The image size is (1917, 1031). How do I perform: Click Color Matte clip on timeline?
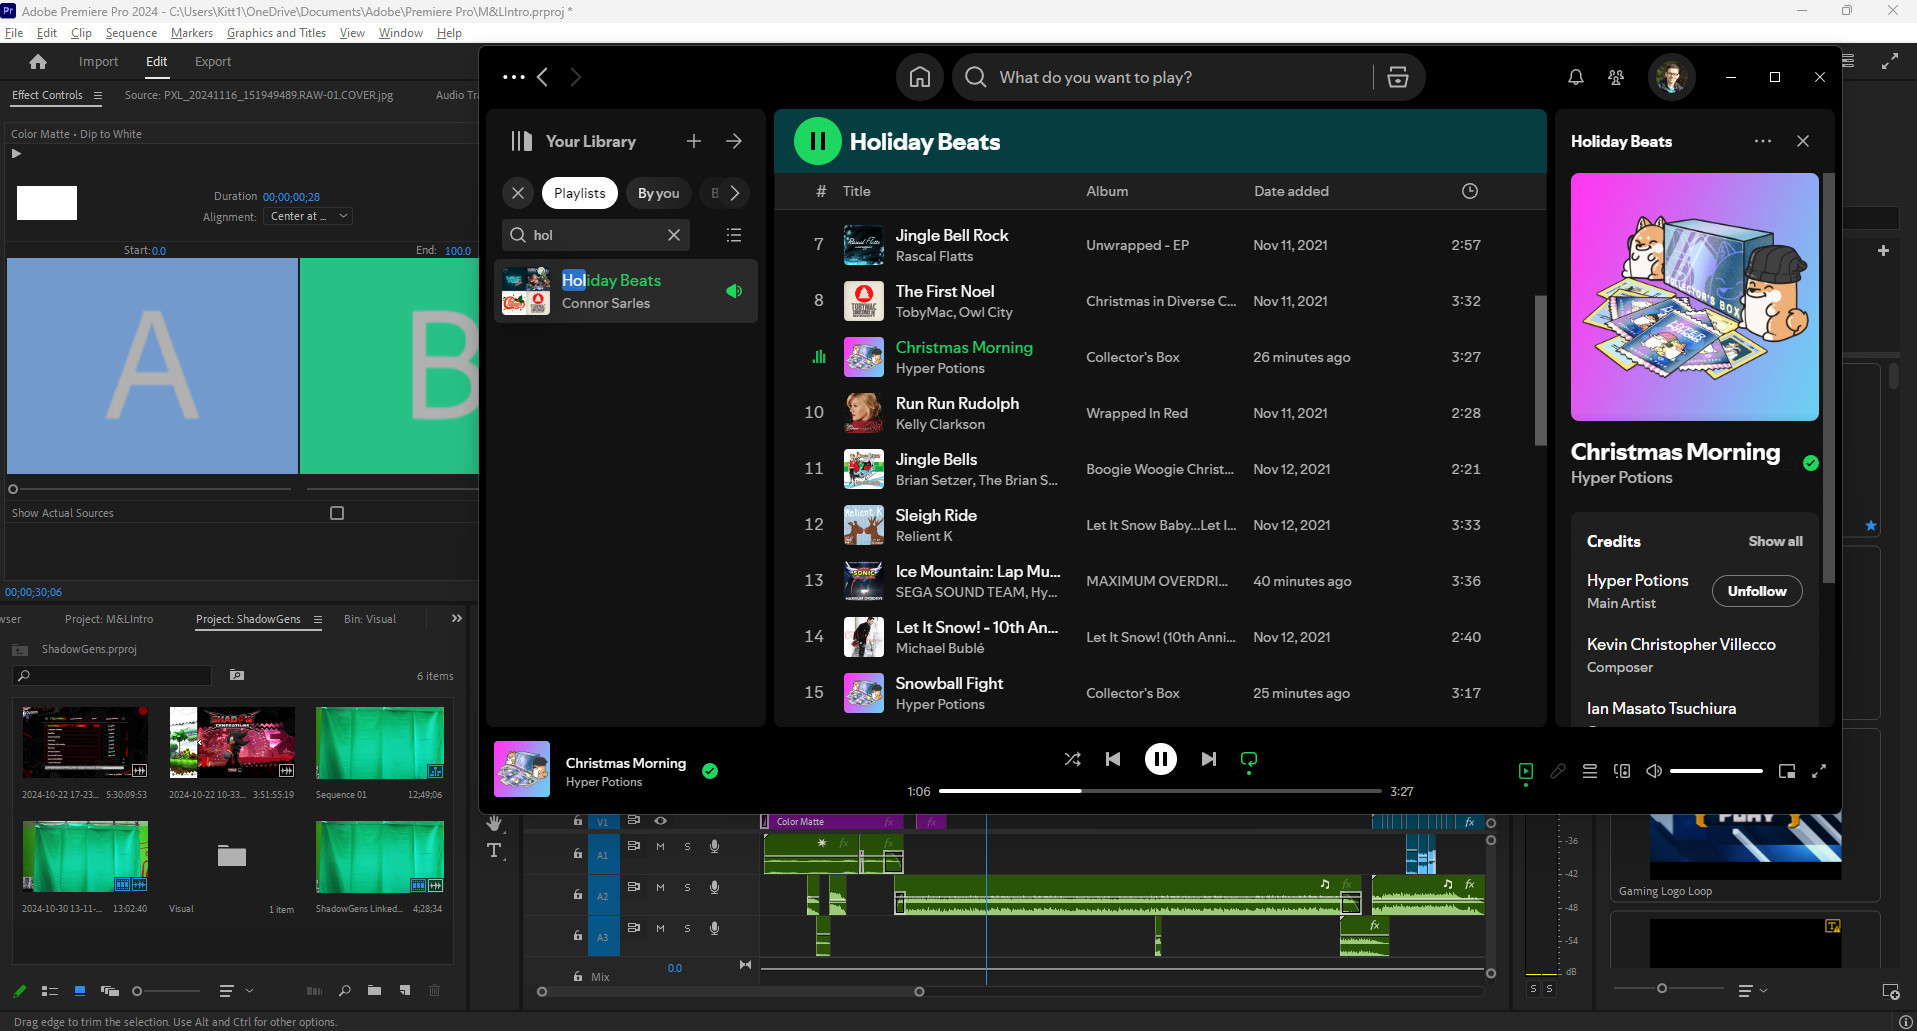(832, 822)
